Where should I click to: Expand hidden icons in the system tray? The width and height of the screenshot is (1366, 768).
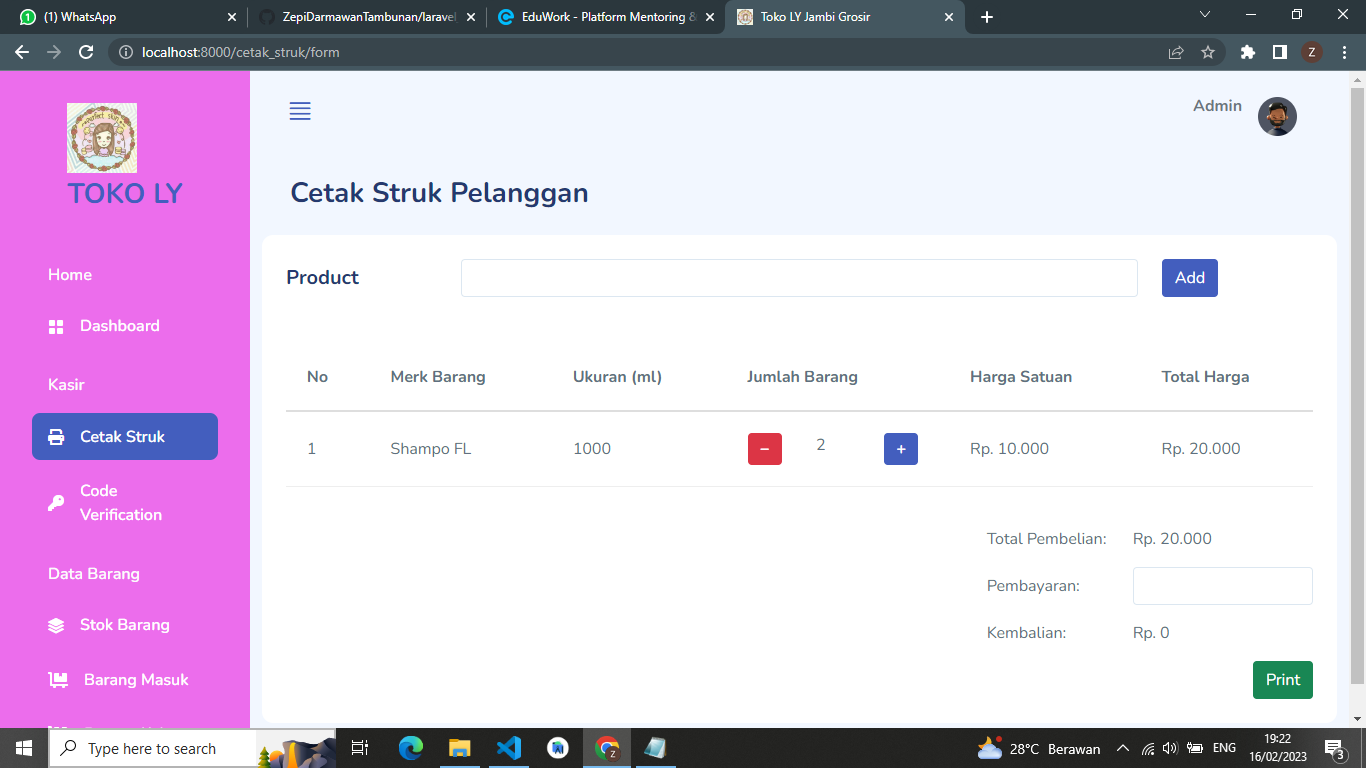(1121, 748)
